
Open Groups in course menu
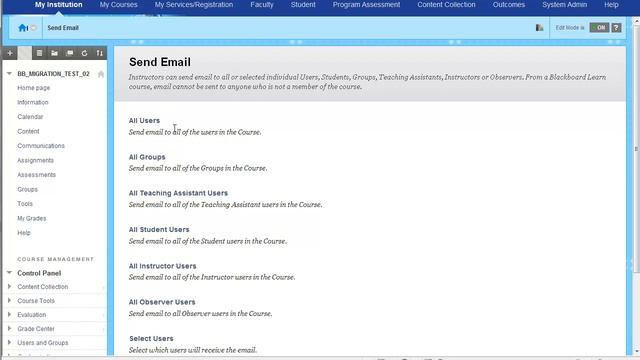coord(27,189)
